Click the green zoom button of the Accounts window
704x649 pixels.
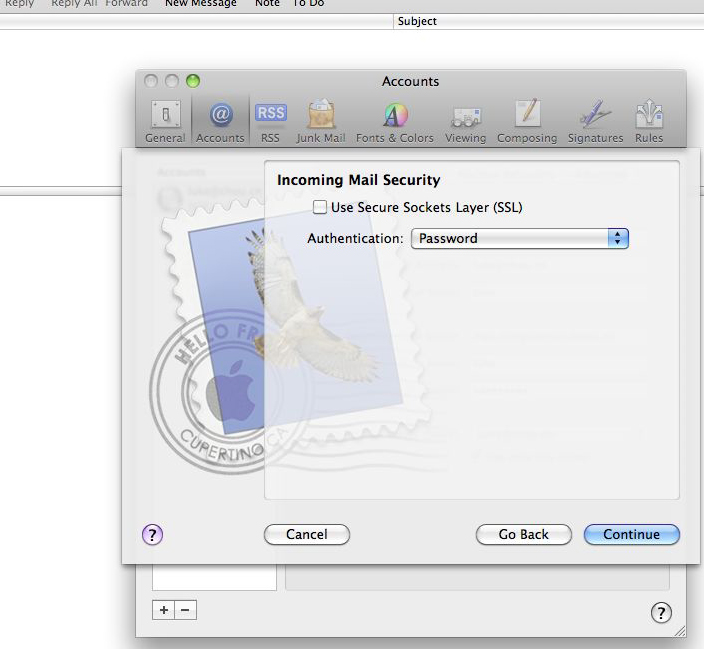tap(193, 81)
